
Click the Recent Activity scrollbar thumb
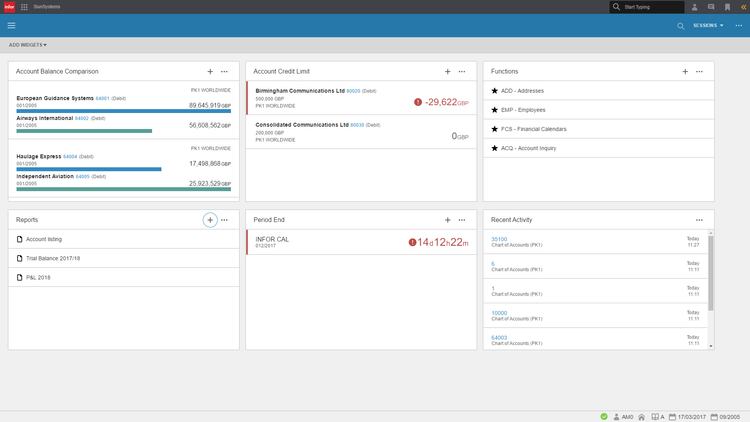(x=710, y=273)
